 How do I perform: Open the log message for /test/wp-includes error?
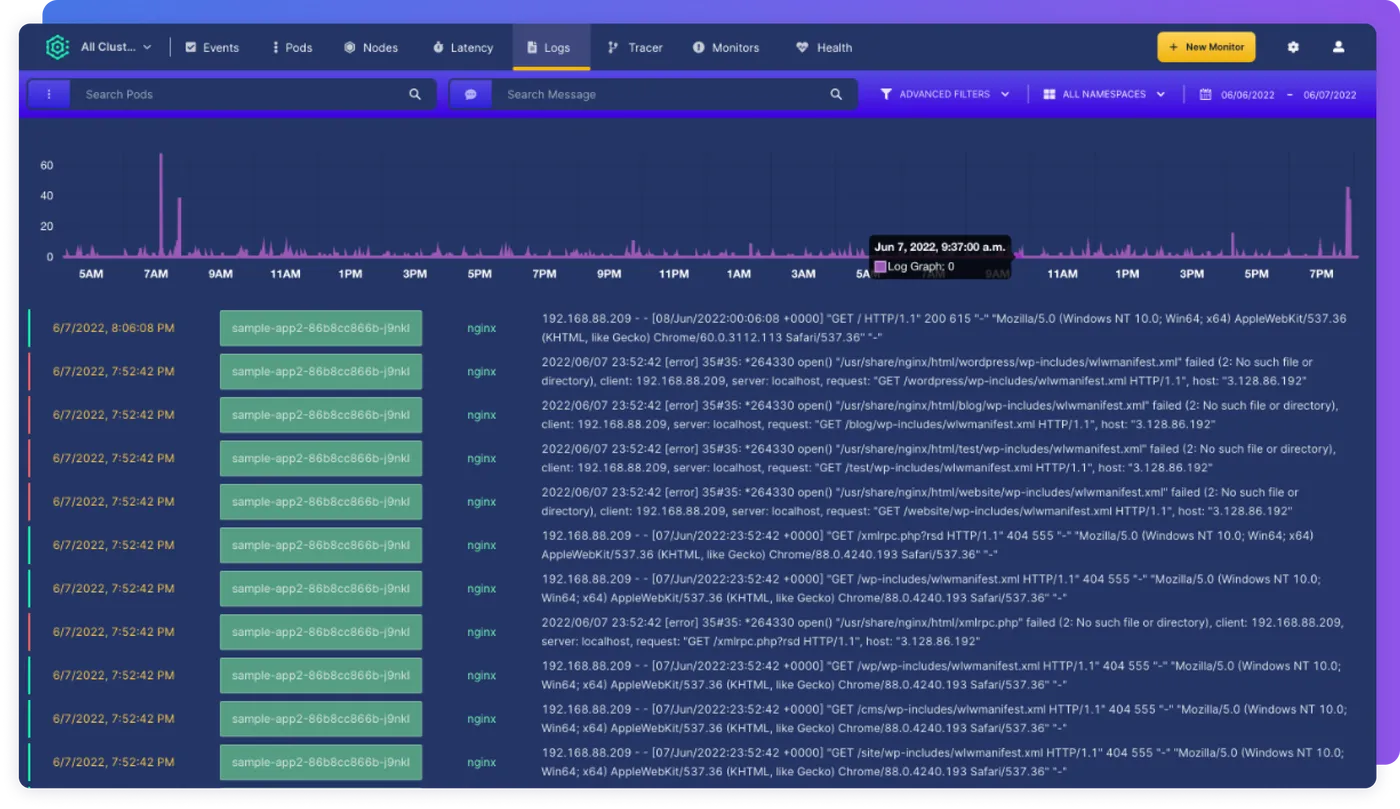(x=938, y=458)
